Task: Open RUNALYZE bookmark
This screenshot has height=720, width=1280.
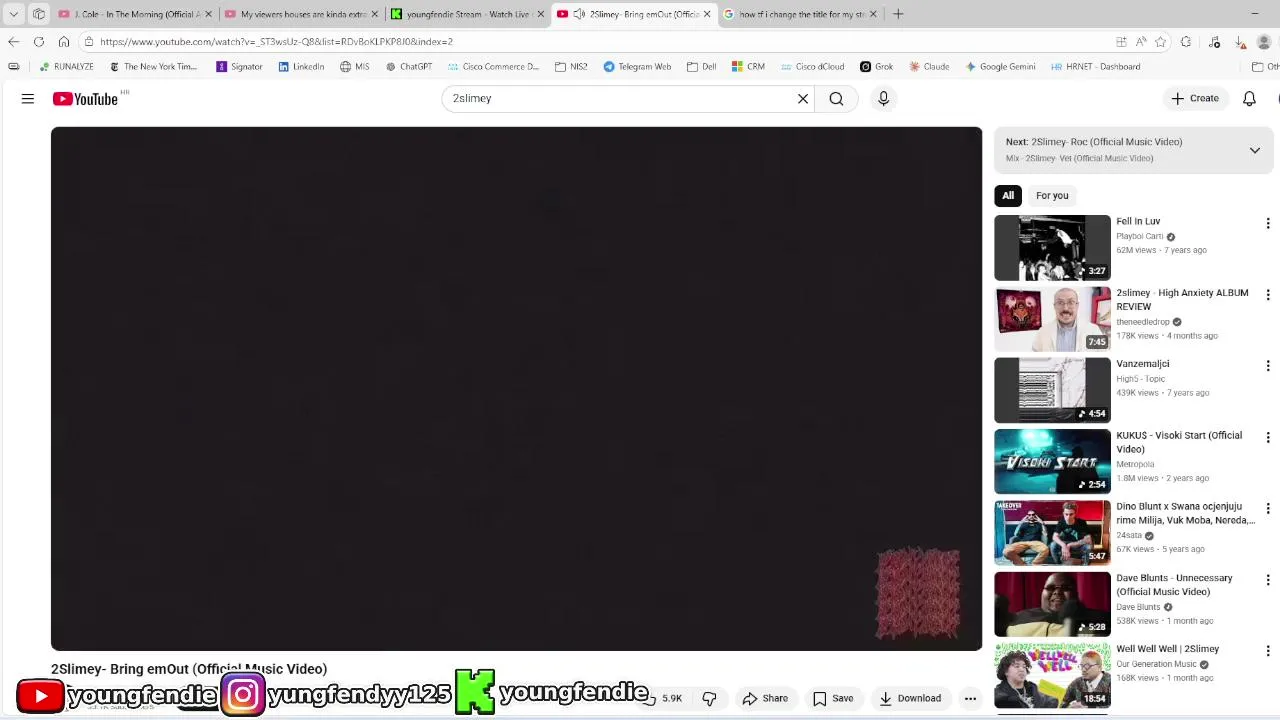Action: (x=66, y=67)
